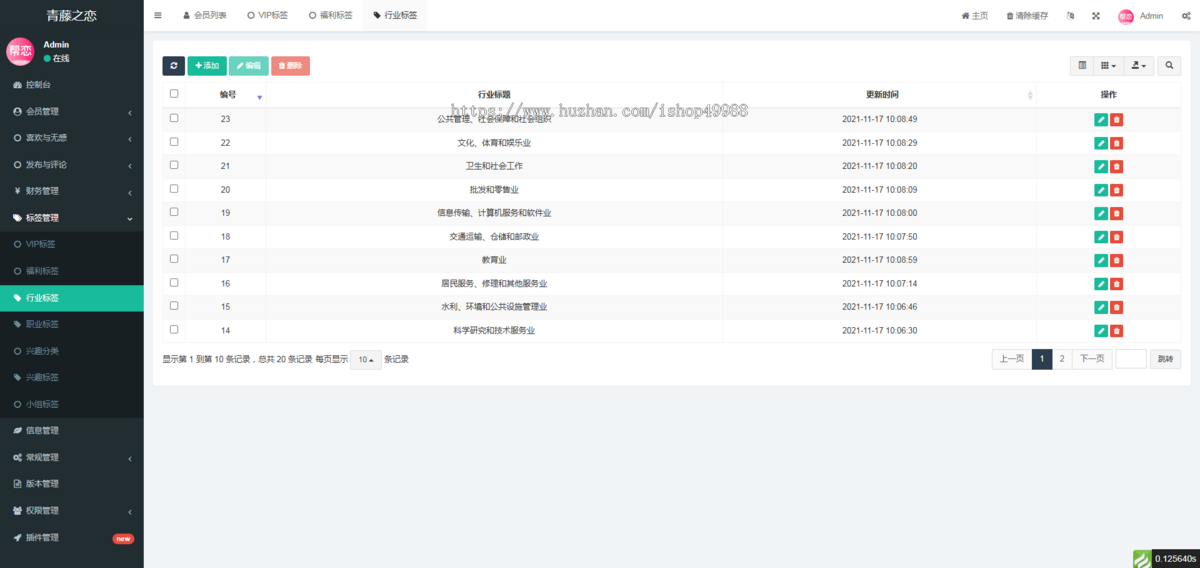Click the 编辑 toolbar button

point(249,66)
